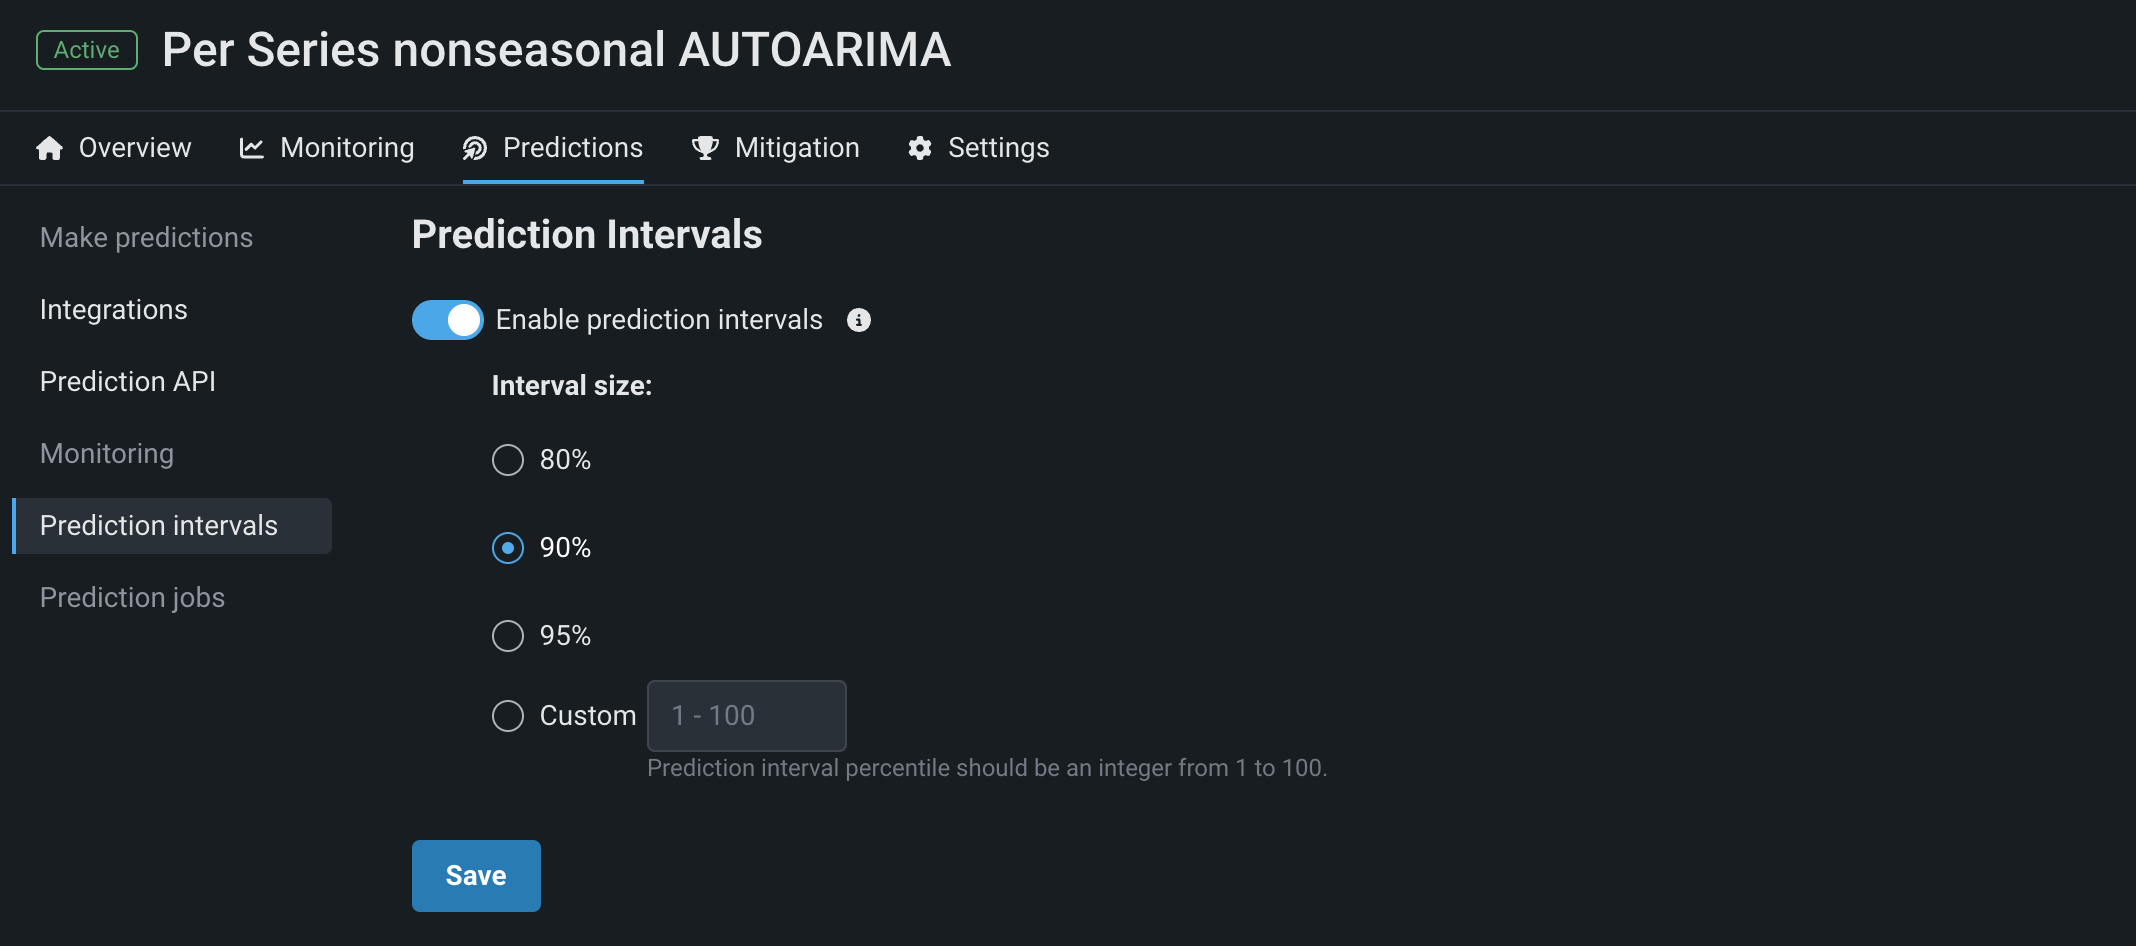Screen dimensions: 2136x946
Task: Click the Overview home icon
Action: coord(49,148)
